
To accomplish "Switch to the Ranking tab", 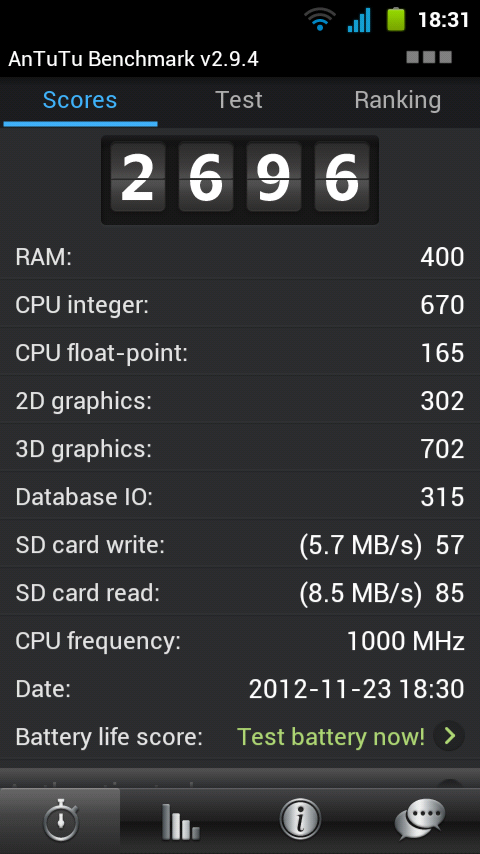I will click(x=398, y=101).
